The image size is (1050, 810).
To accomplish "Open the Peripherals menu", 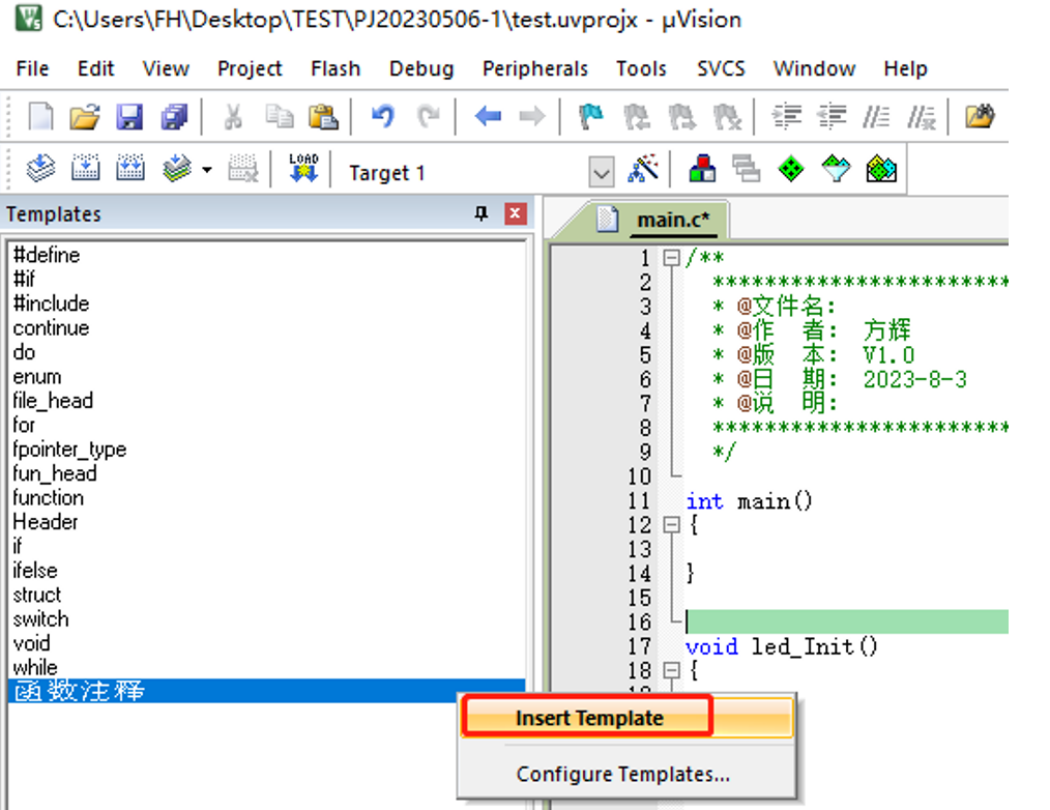I will point(535,69).
